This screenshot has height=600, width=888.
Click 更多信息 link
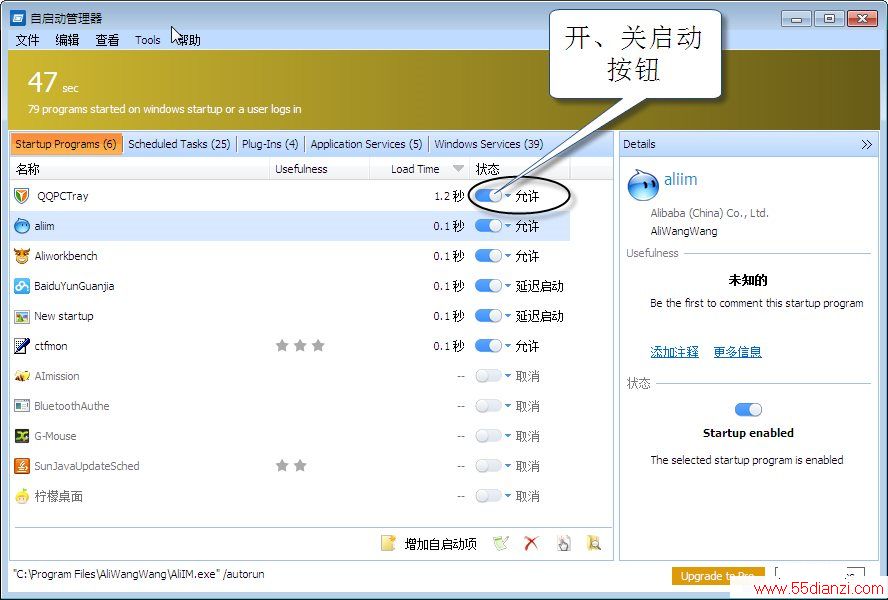pos(737,352)
